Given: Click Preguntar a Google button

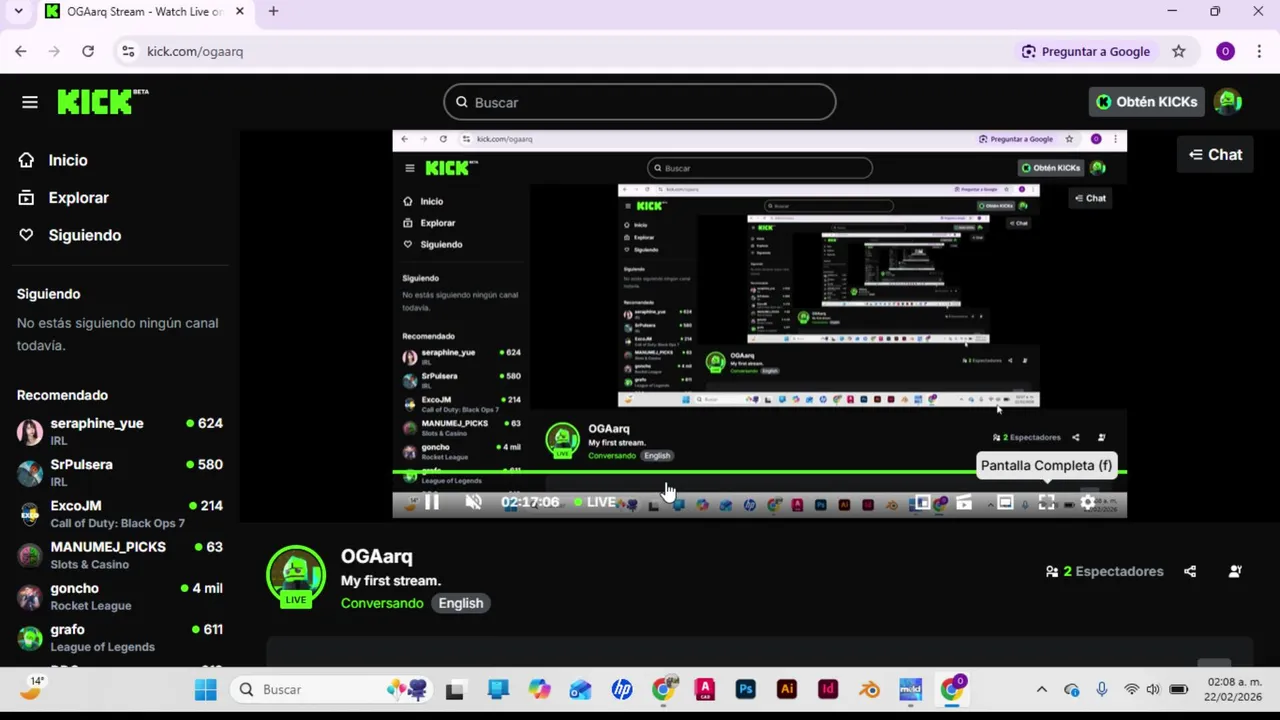Looking at the screenshot, I should pyautogui.click(x=1085, y=51).
